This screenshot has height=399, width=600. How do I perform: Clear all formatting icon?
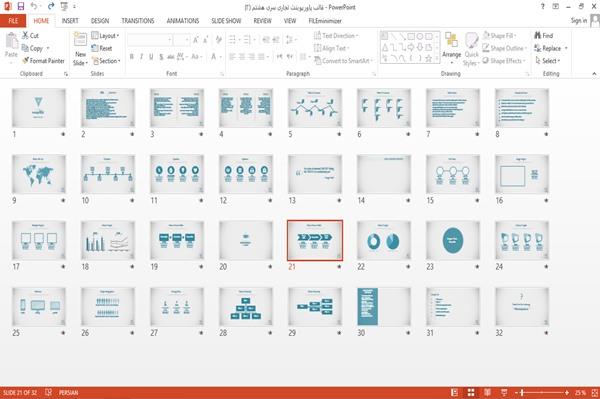(x=218, y=39)
